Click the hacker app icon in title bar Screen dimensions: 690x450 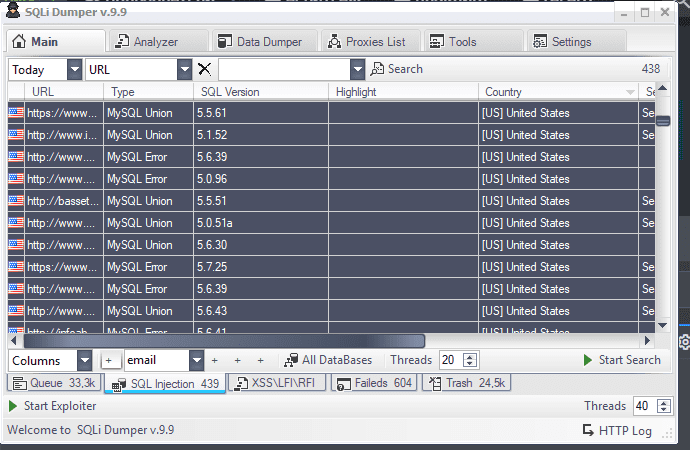(x=13, y=10)
